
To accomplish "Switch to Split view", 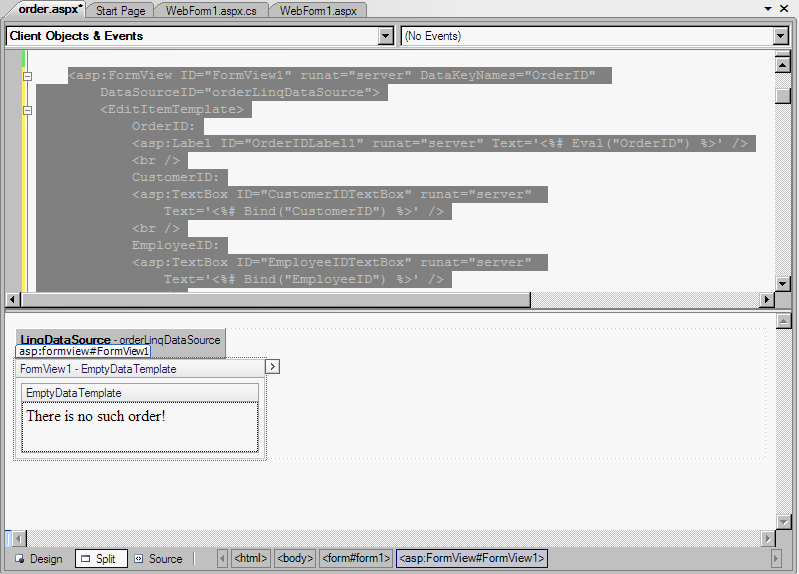I will point(101,559).
